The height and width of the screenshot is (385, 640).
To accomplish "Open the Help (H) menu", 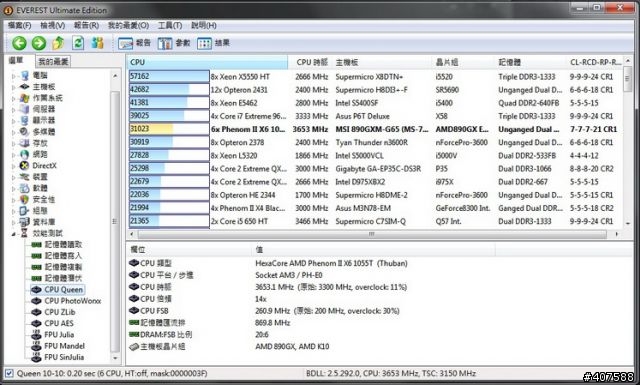I will [204, 25].
